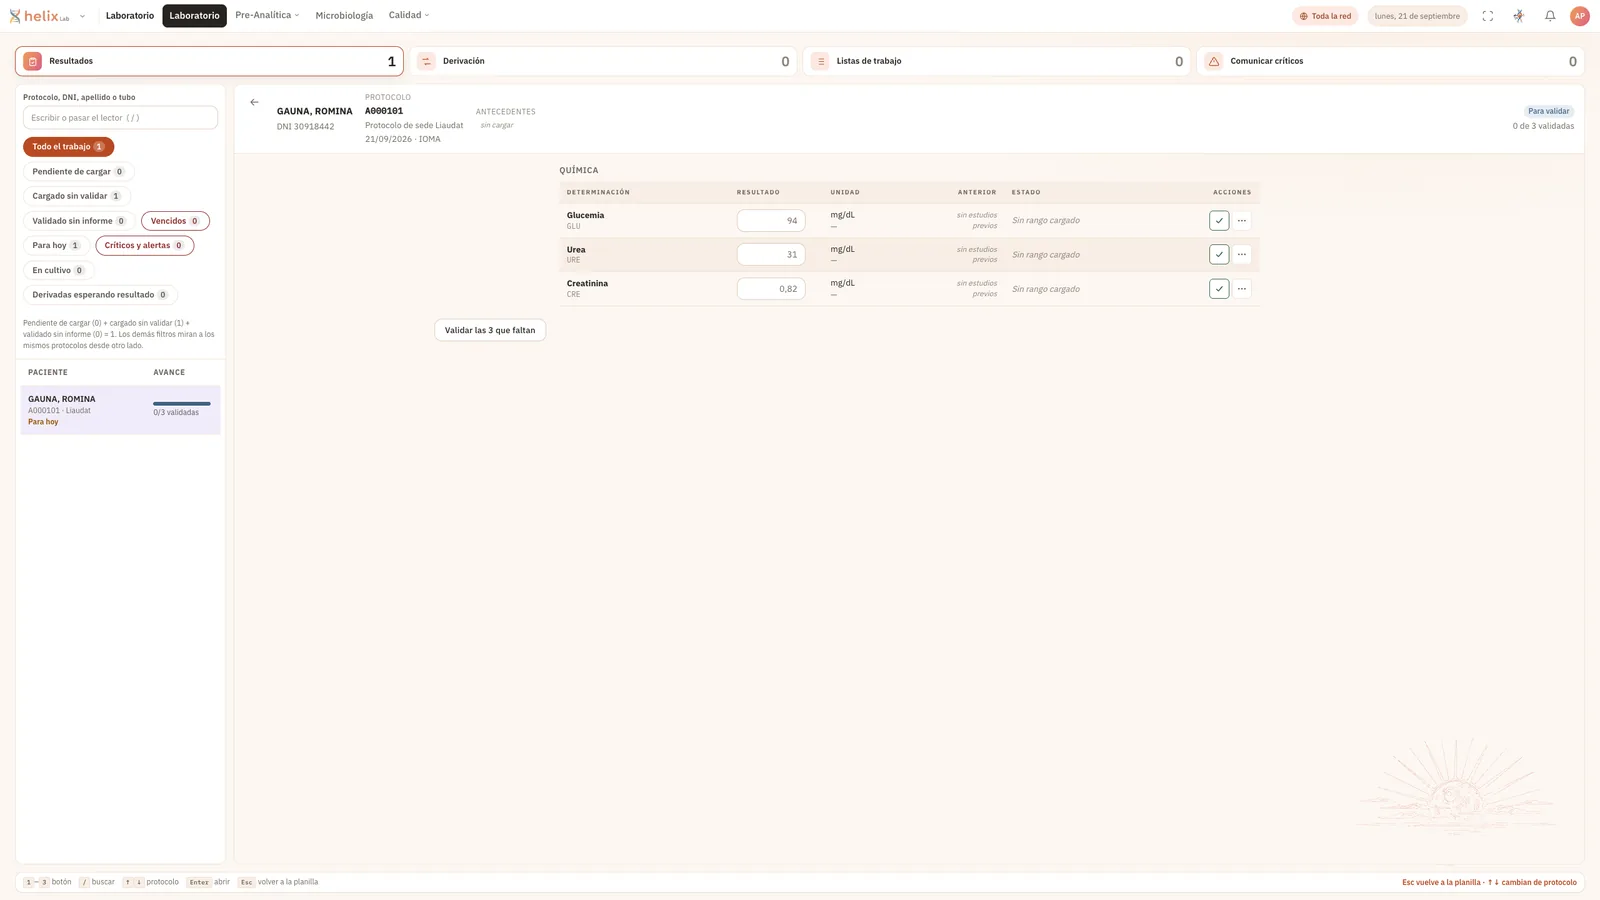Click the back arrow beside patient name
Image resolution: width=1600 pixels, height=900 pixels.
click(x=254, y=102)
